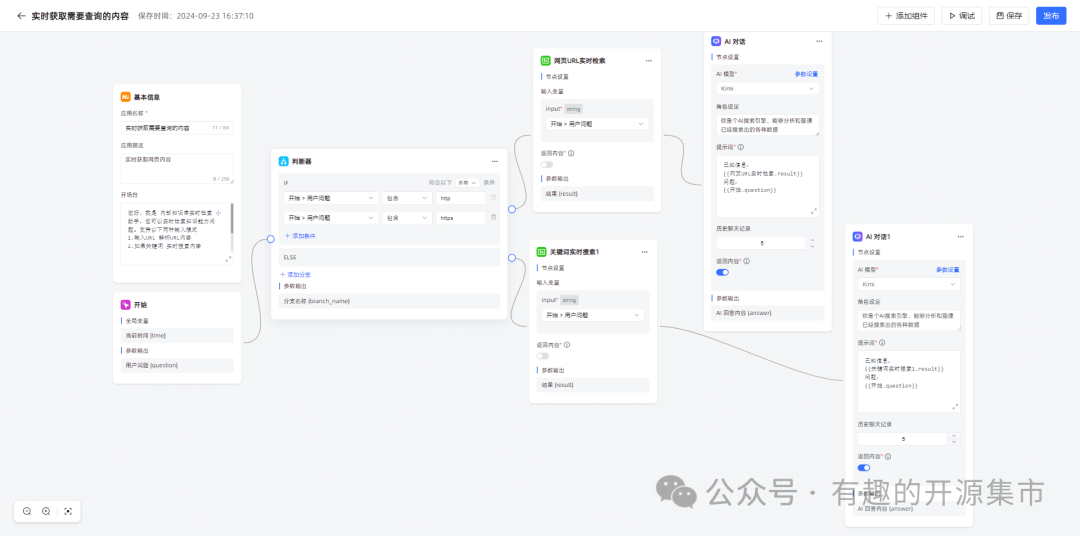Open 包含 operator dropdown in https row
The width and height of the screenshot is (1080, 536).
pos(407,217)
